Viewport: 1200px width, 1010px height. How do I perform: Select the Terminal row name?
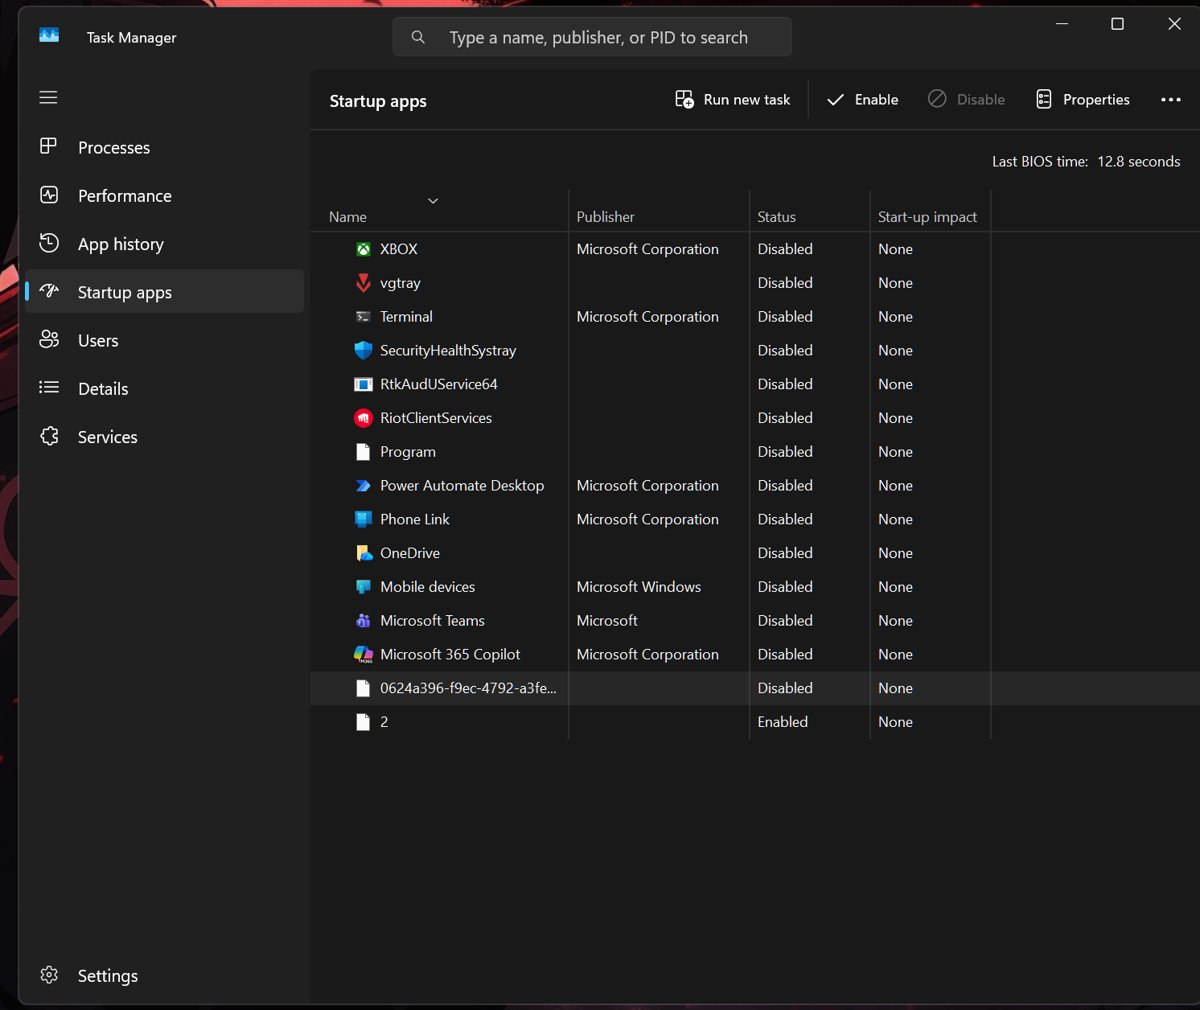[x=406, y=316]
